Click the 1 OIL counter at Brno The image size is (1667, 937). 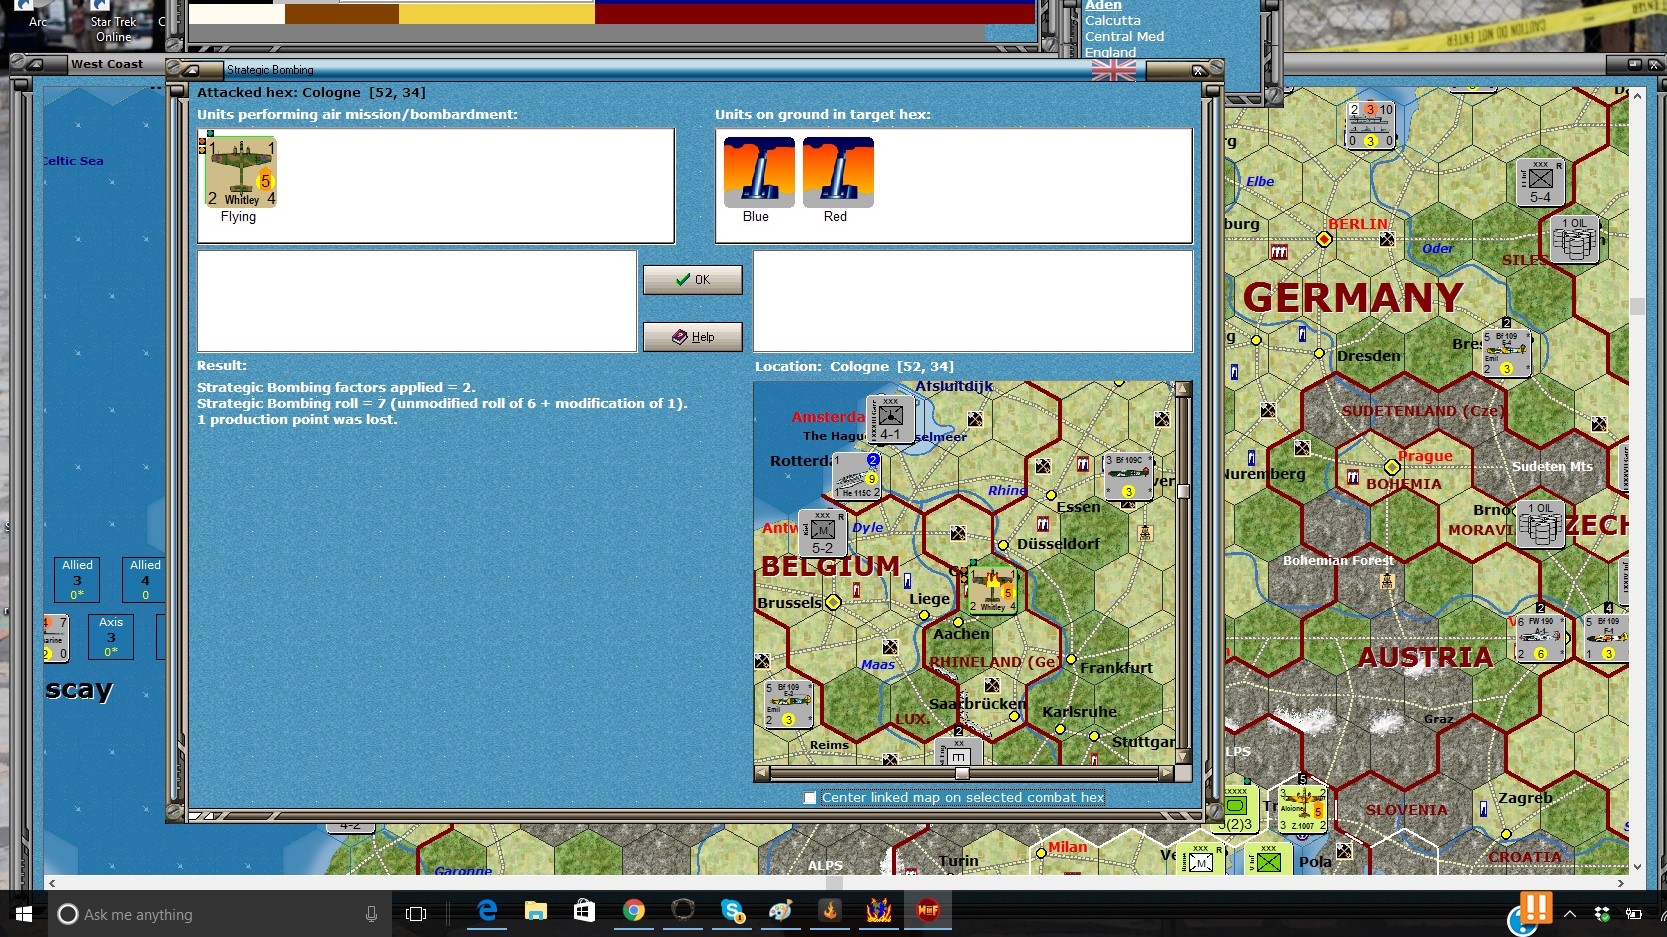(x=1541, y=524)
